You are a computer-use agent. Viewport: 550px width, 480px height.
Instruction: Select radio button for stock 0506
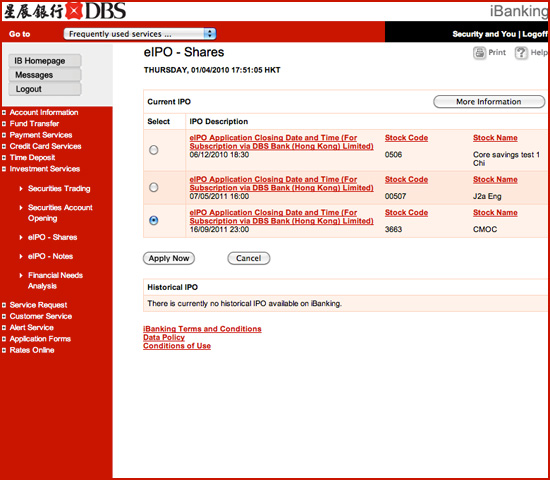(154, 150)
